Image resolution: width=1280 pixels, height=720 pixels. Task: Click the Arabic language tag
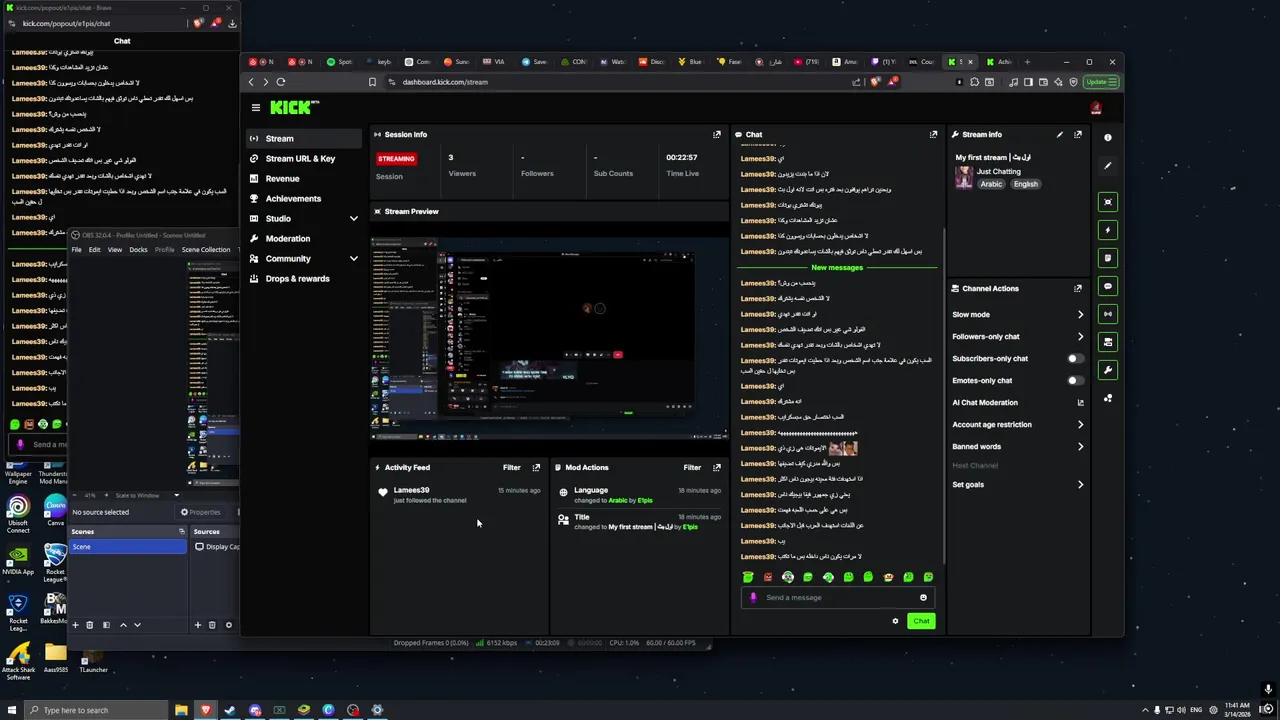click(x=991, y=184)
